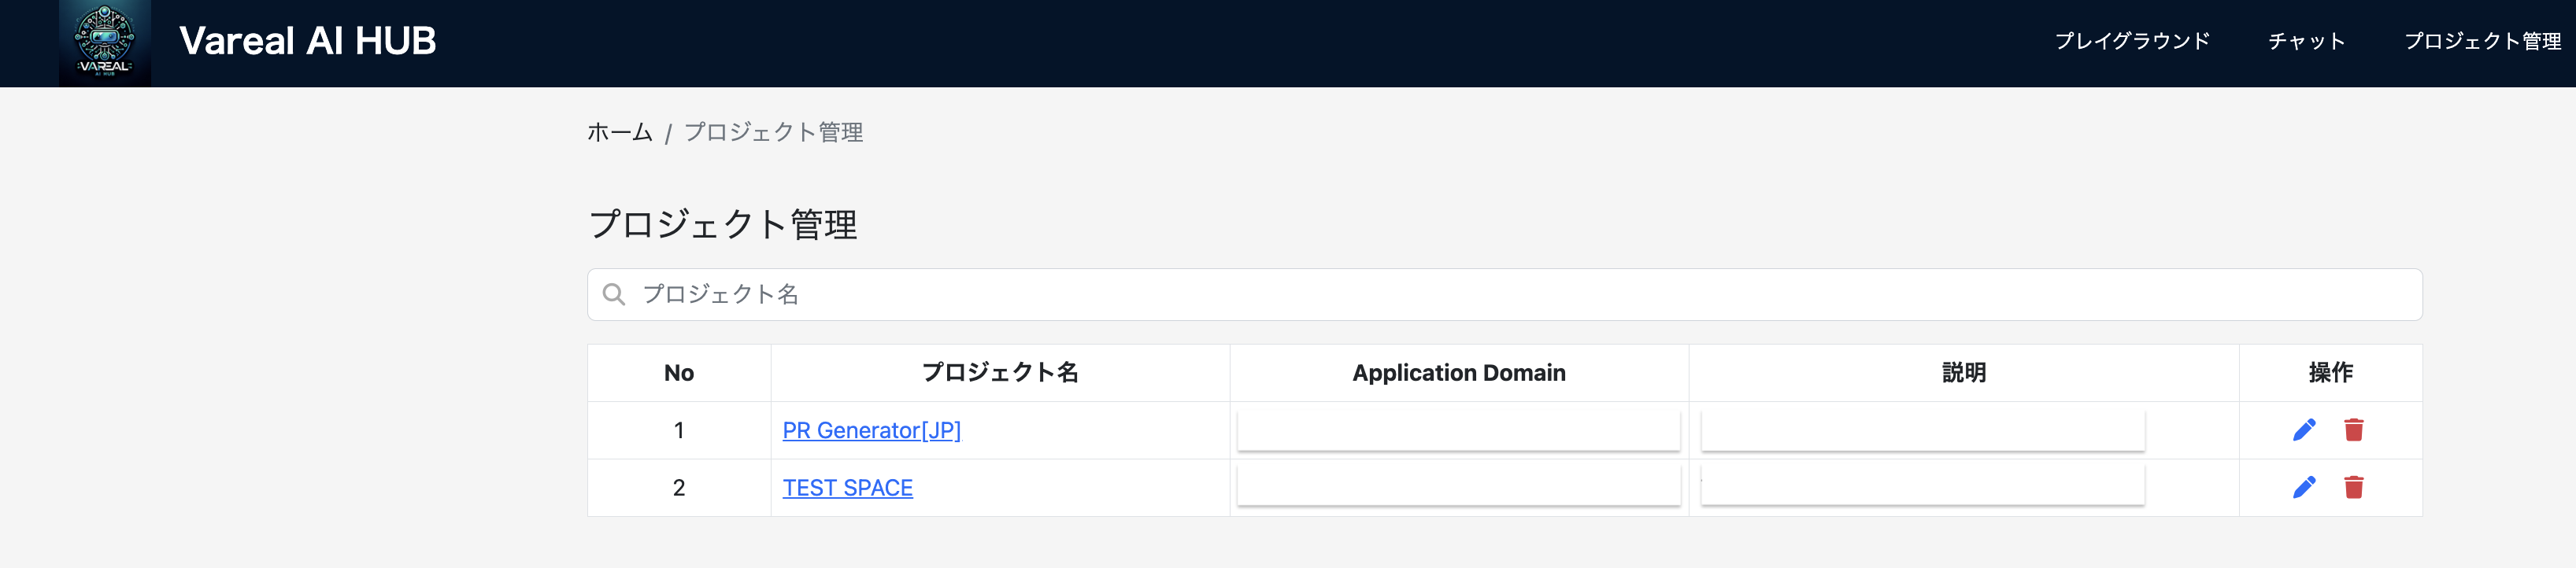Open the チャット menu item
Image resolution: width=2576 pixels, height=568 pixels.
click(2306, 41)
